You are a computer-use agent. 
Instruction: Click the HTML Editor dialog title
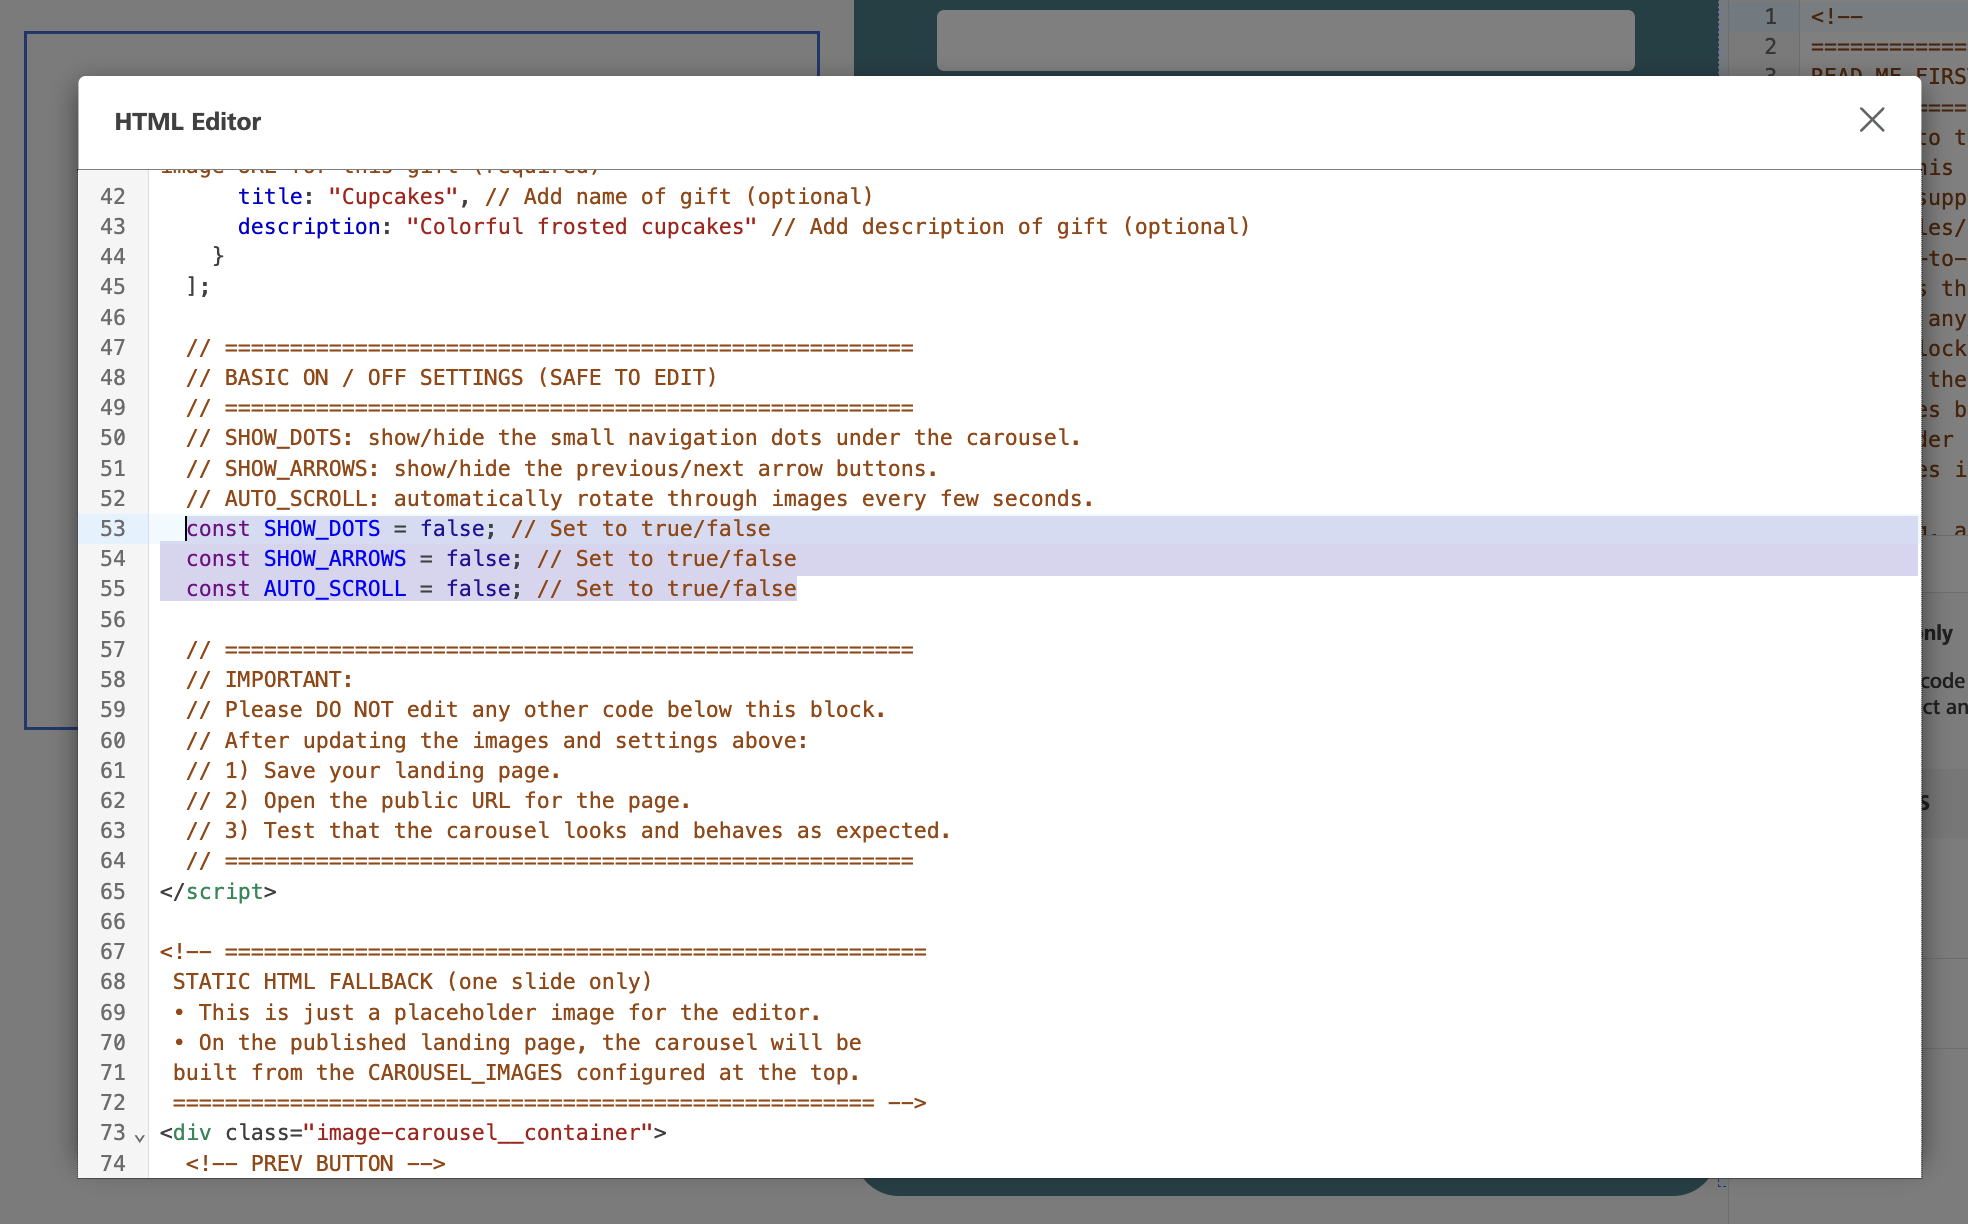(187, 122)
